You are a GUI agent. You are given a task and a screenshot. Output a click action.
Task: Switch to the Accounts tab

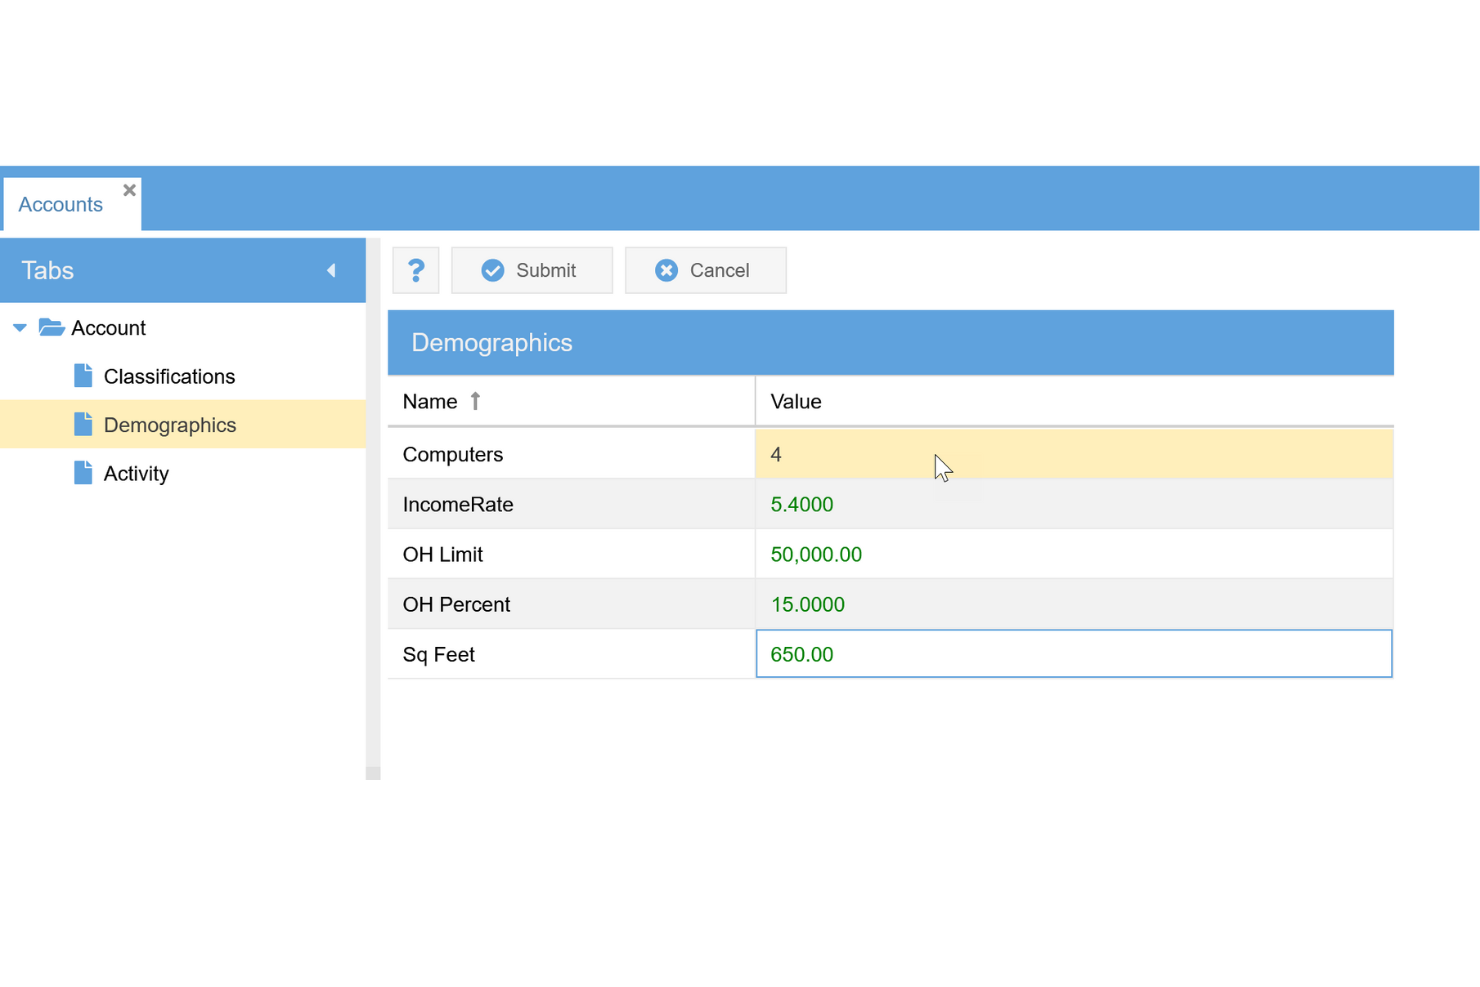[59, 204]
